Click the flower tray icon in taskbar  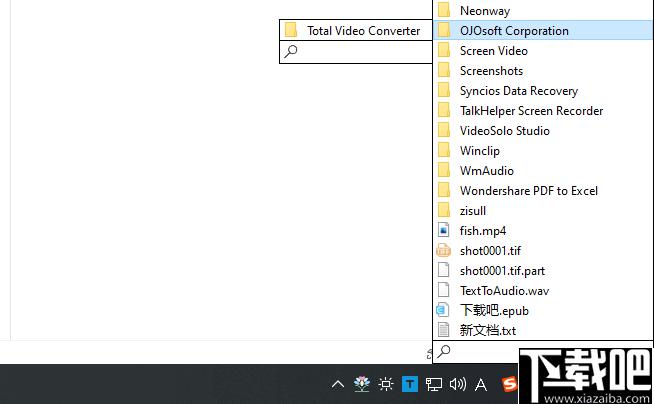point(362,384)
